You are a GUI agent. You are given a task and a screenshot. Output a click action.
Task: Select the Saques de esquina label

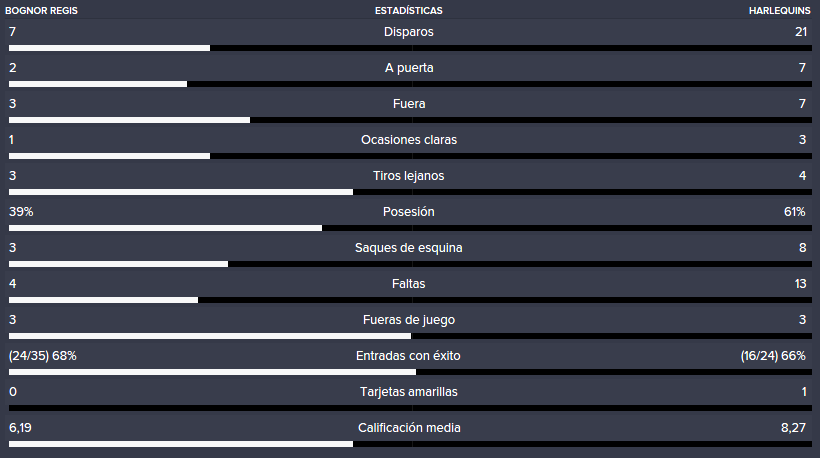[x=408, y=248]
